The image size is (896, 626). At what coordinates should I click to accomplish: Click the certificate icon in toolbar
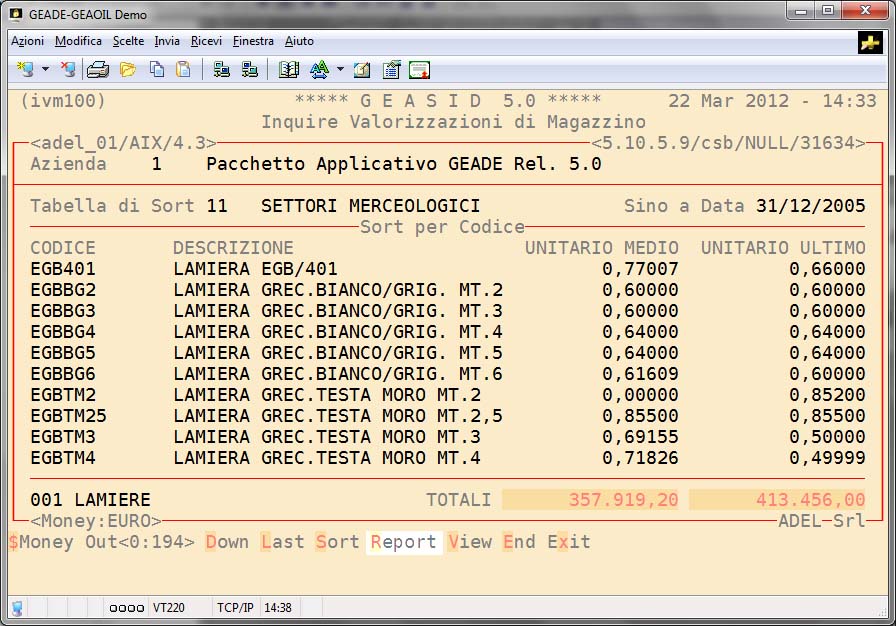[x=419, y=70]
